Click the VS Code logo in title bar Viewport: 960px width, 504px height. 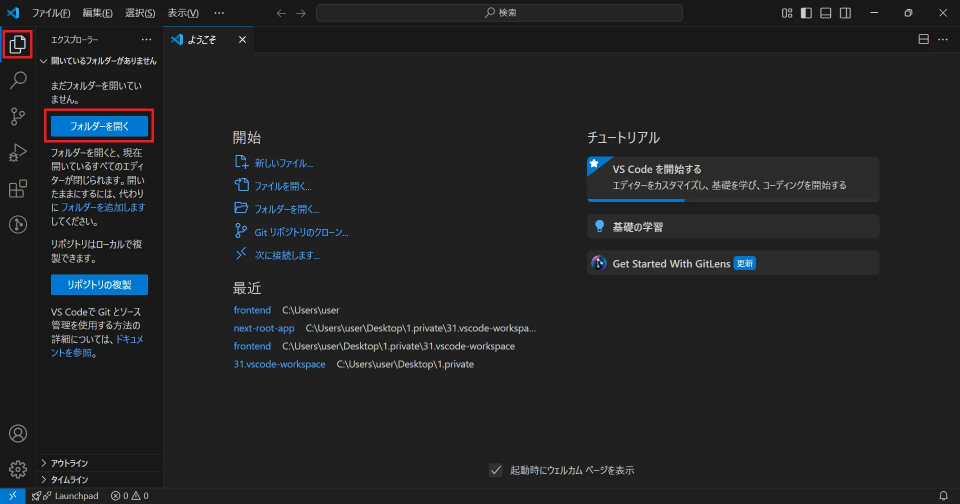pyautogui.click(x=13, y=13)
